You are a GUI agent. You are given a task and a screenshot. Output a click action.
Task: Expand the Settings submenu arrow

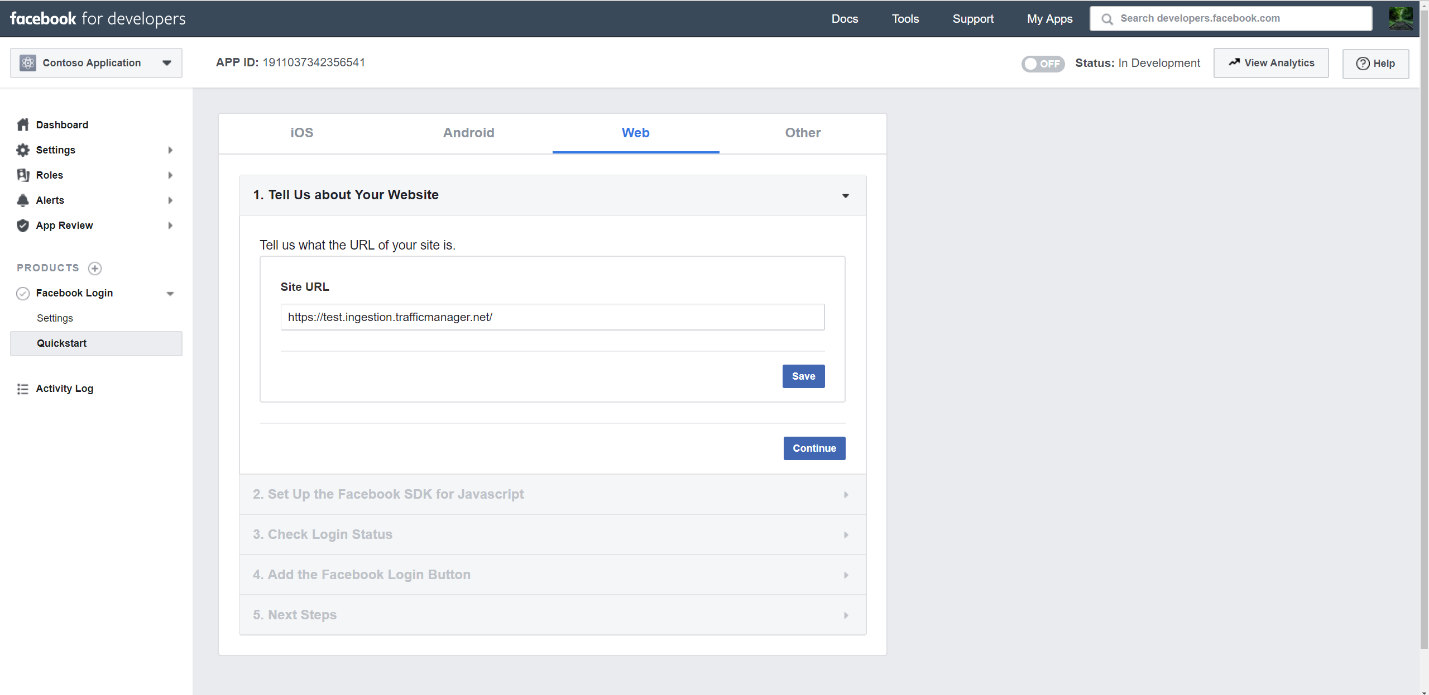[x=170, y=150]
